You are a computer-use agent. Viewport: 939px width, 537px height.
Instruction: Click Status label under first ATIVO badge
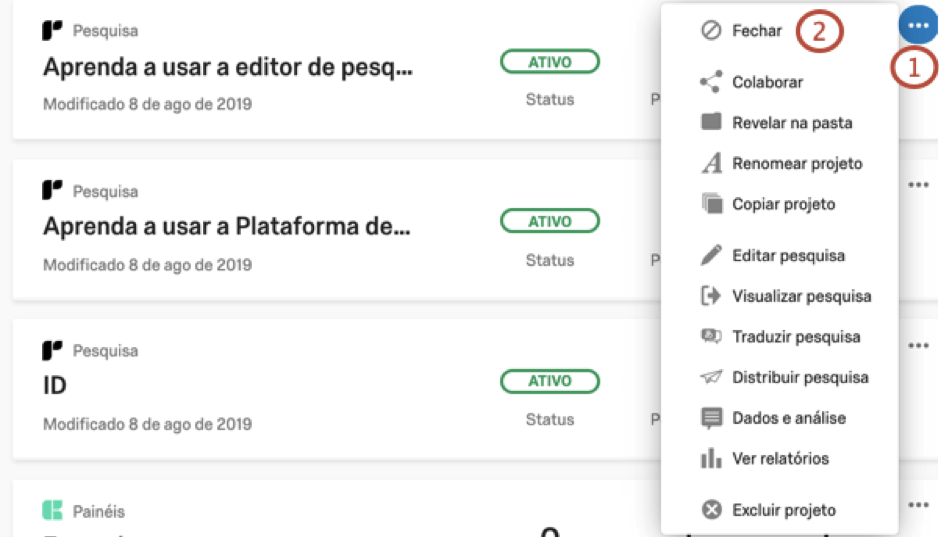coord(550,99)
